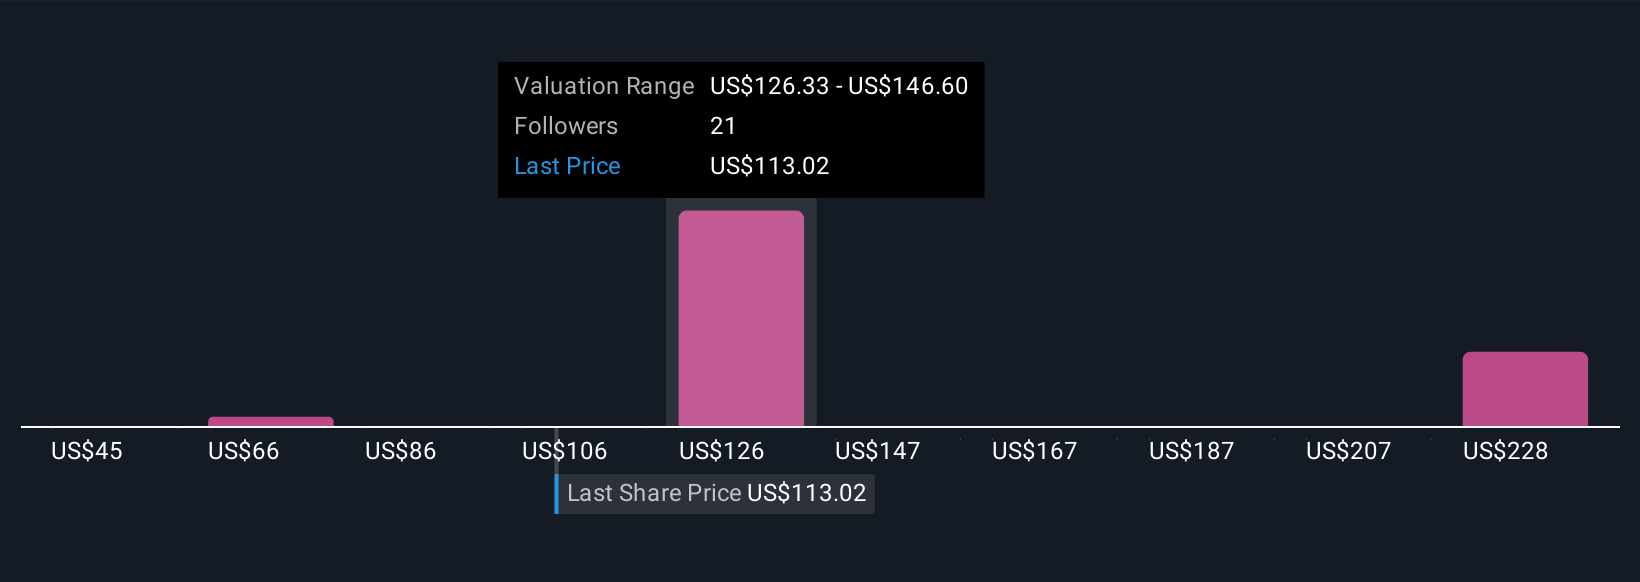The height and width of the screenshot is (582, 1640).
Task: Click the US$45 axis label
Action: pyautogui.click(x=87, y=451)
